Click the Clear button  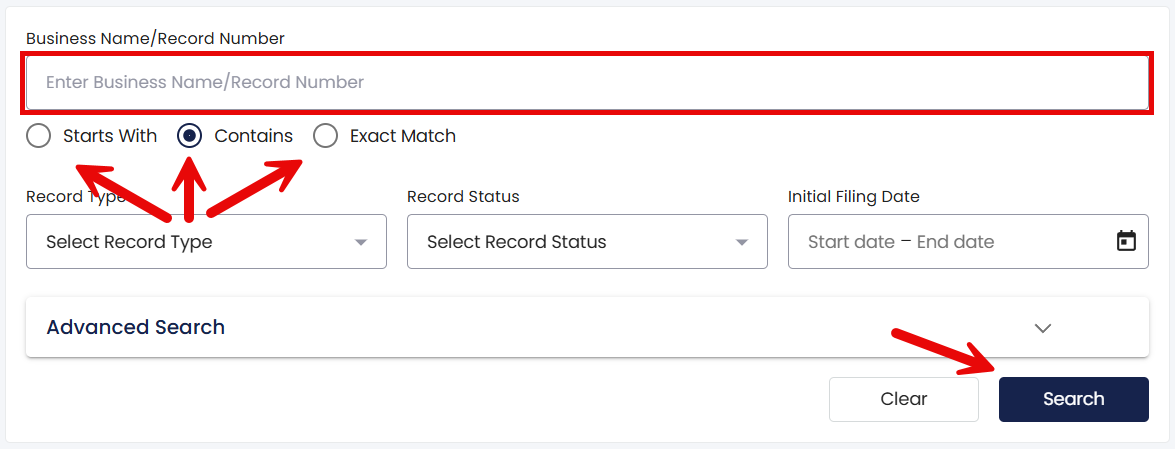(x=904, y=399)
